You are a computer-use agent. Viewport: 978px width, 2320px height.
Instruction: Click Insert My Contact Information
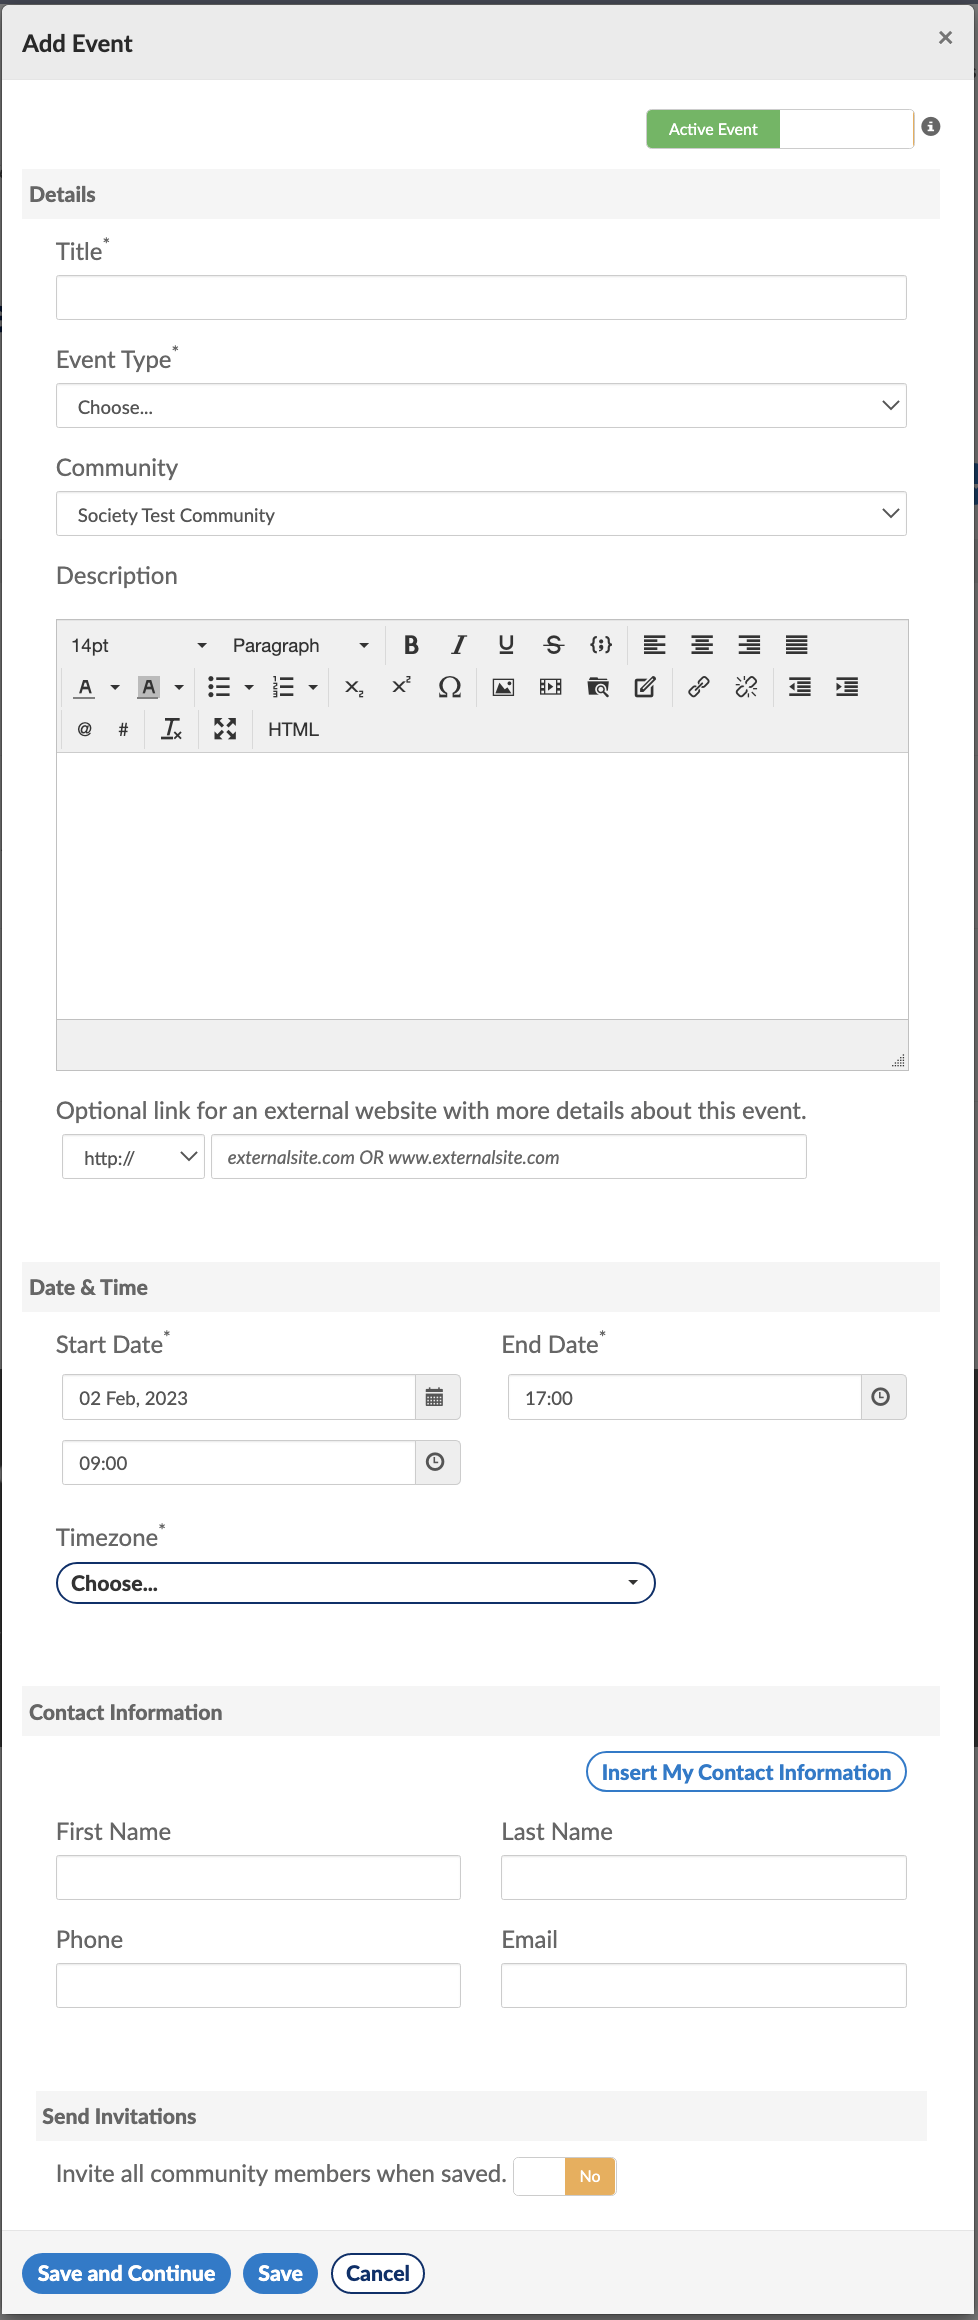pyautogui.click(x=746, y=1772)
